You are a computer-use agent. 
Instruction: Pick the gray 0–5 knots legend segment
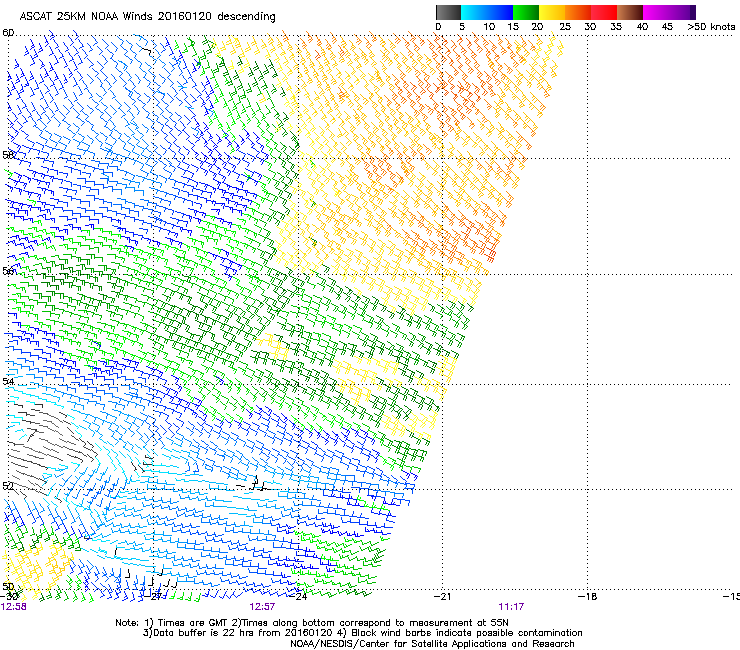tap(448, 12)
